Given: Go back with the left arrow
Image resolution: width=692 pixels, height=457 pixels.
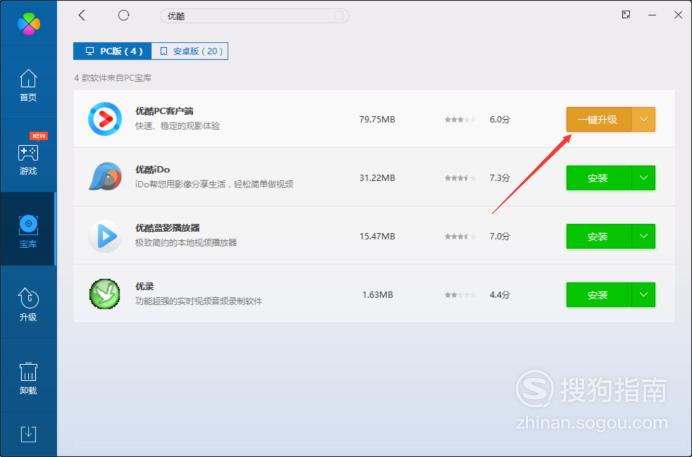Looking at the screenshot, I should pos(82,15).
